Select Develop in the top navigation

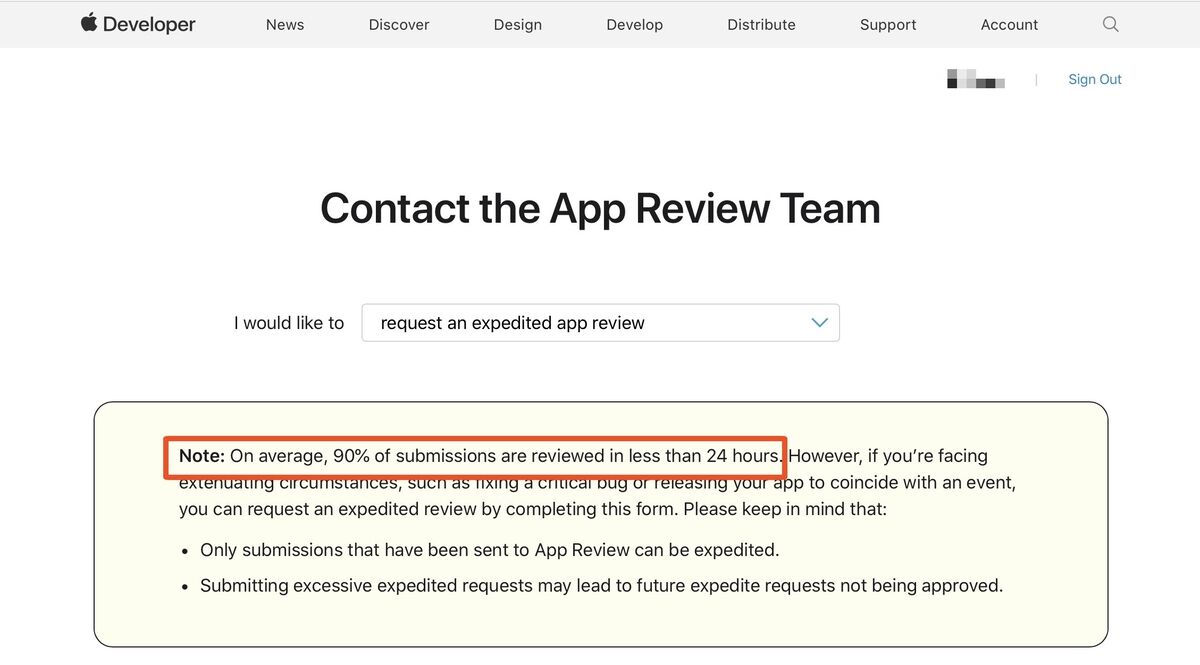click(x=635, y=25)
